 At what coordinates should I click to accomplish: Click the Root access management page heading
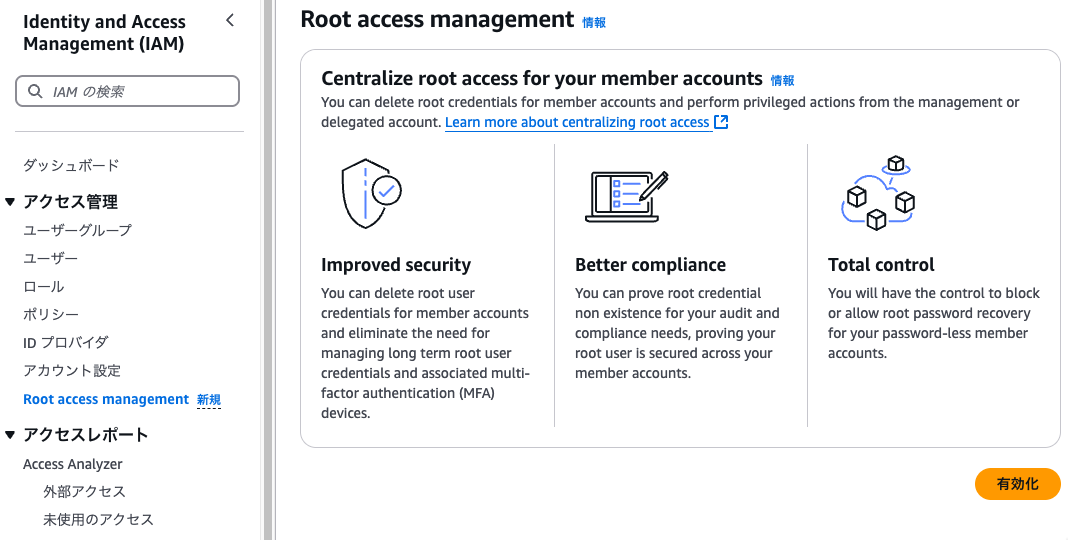(x=437, y=19)
